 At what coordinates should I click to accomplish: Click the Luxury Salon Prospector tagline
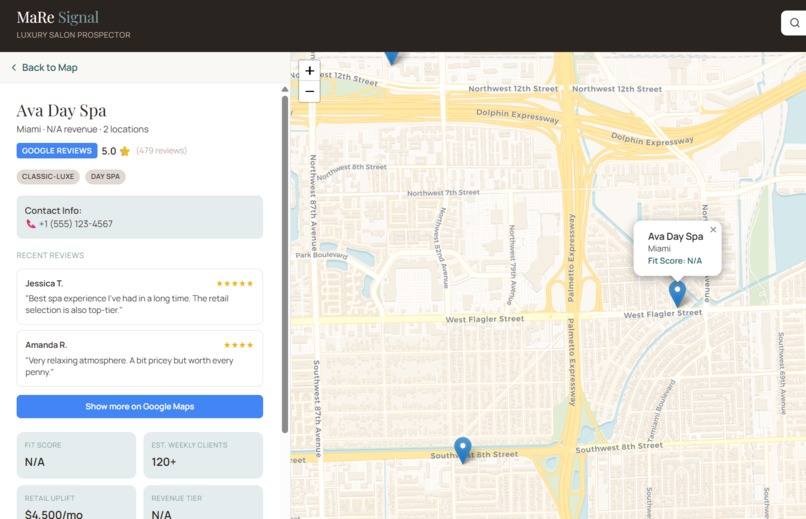pyautogui.click(x=74, y=35)
